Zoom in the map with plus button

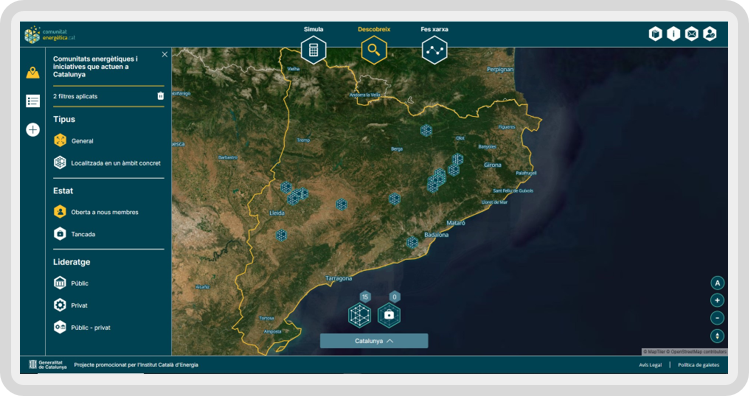coord(717,300)
